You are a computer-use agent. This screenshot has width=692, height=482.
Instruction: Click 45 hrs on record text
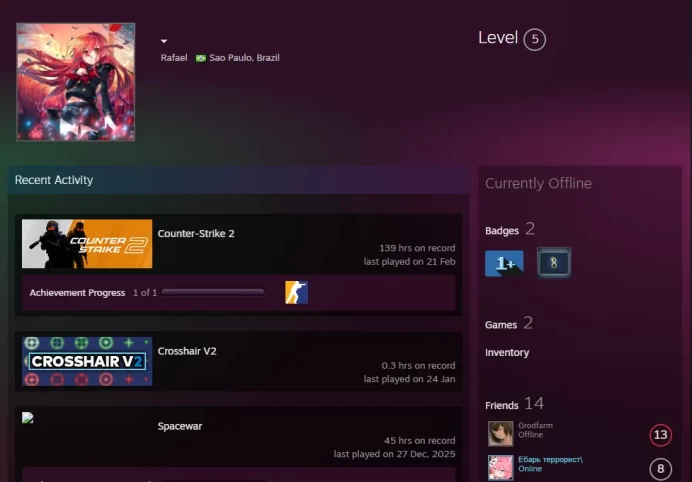pyautogui.click(x=420, y=441)
